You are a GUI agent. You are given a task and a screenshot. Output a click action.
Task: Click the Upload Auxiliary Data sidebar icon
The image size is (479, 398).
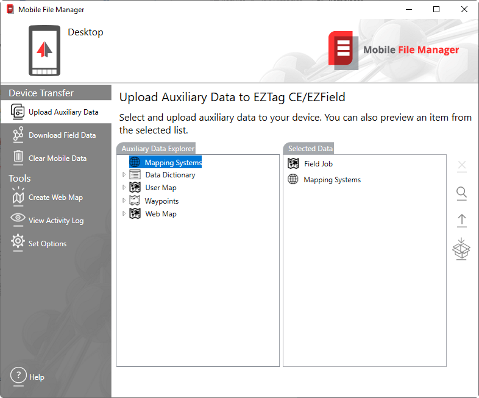[x=17, y=112]
